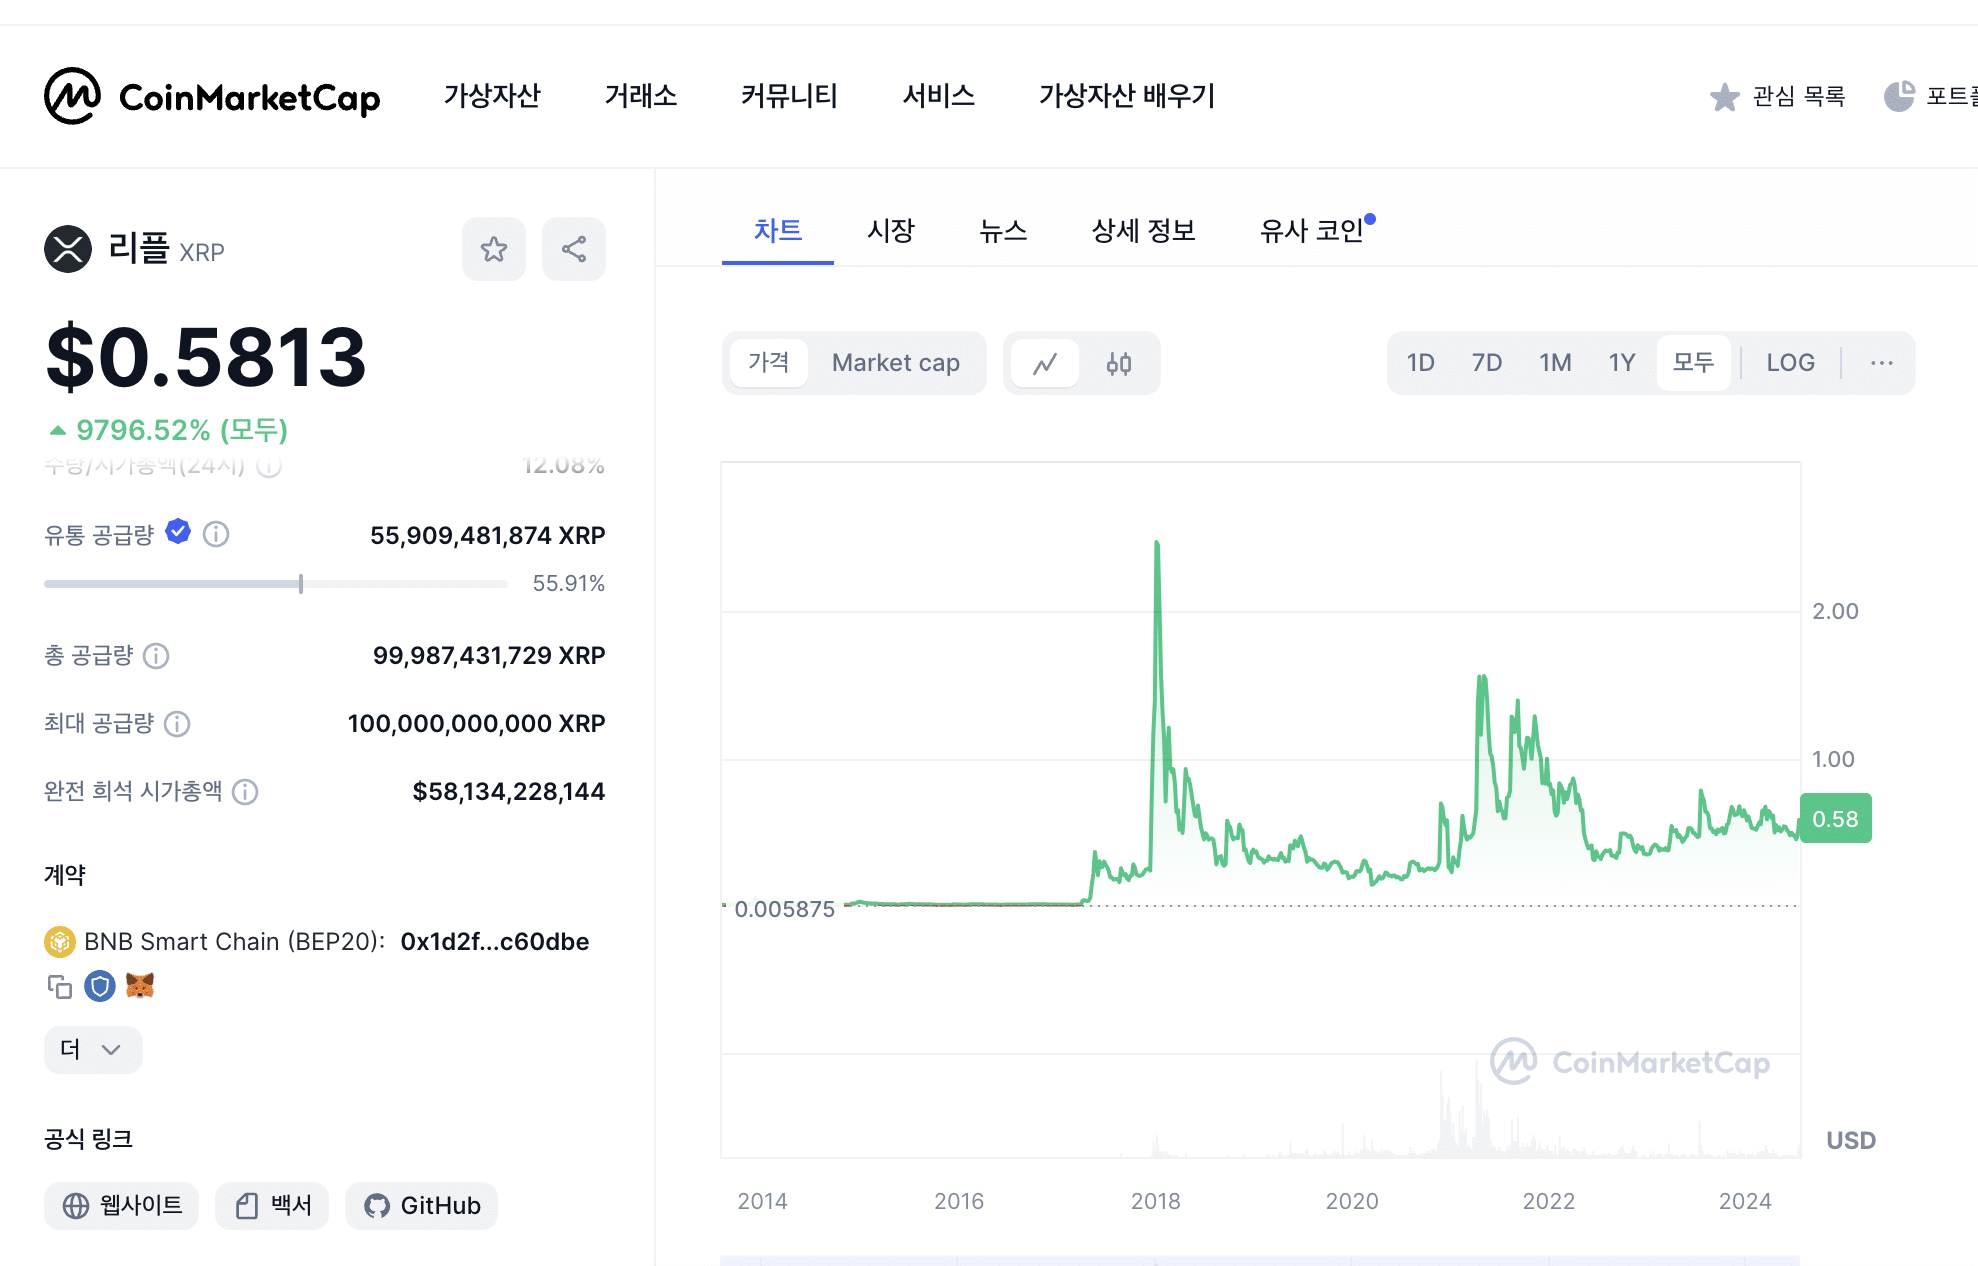
Task: Add XRP to watchlist with star button
Action: [x=494, y=249]
